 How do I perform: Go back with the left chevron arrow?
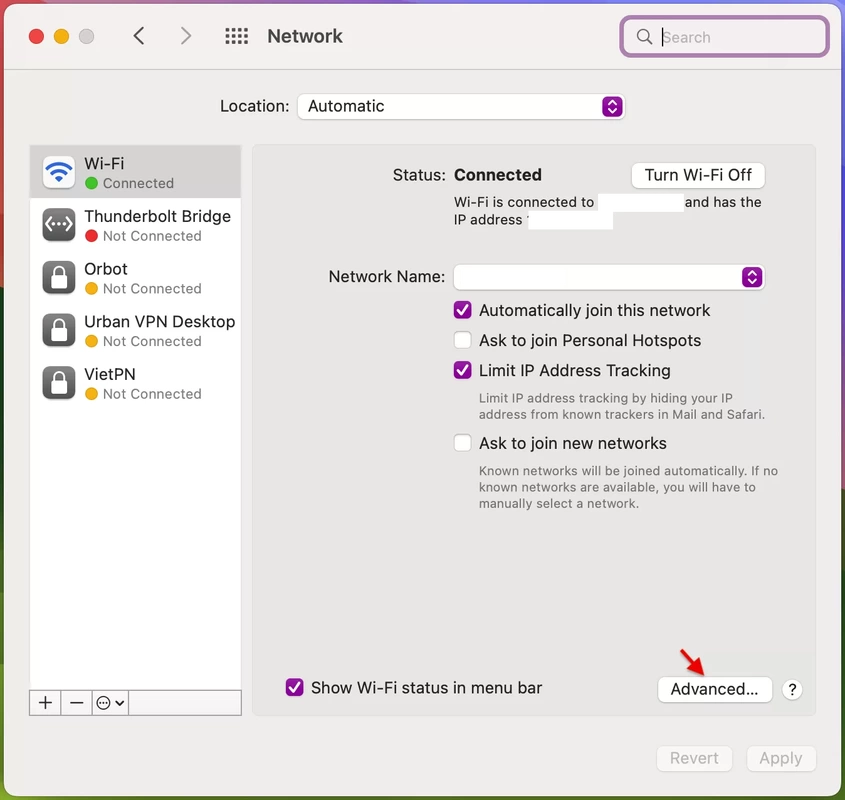click(138, 36)
